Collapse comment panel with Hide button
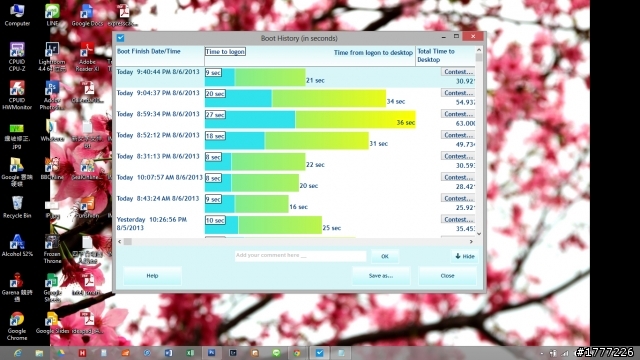This screenshot has height=360, width=640. [464, 256]
